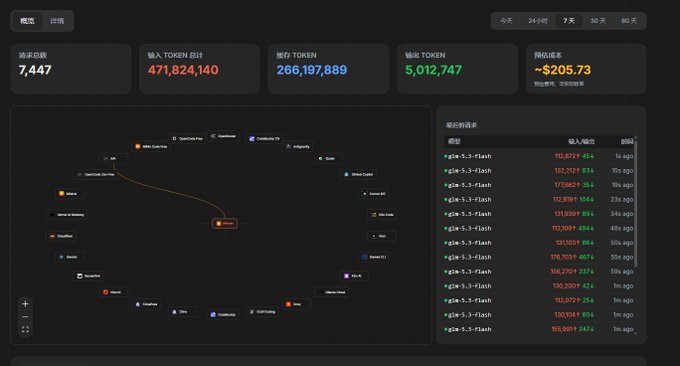Click the output token value 5,012,747
Viewport: 680px width, 366px height.
point(434,70)
